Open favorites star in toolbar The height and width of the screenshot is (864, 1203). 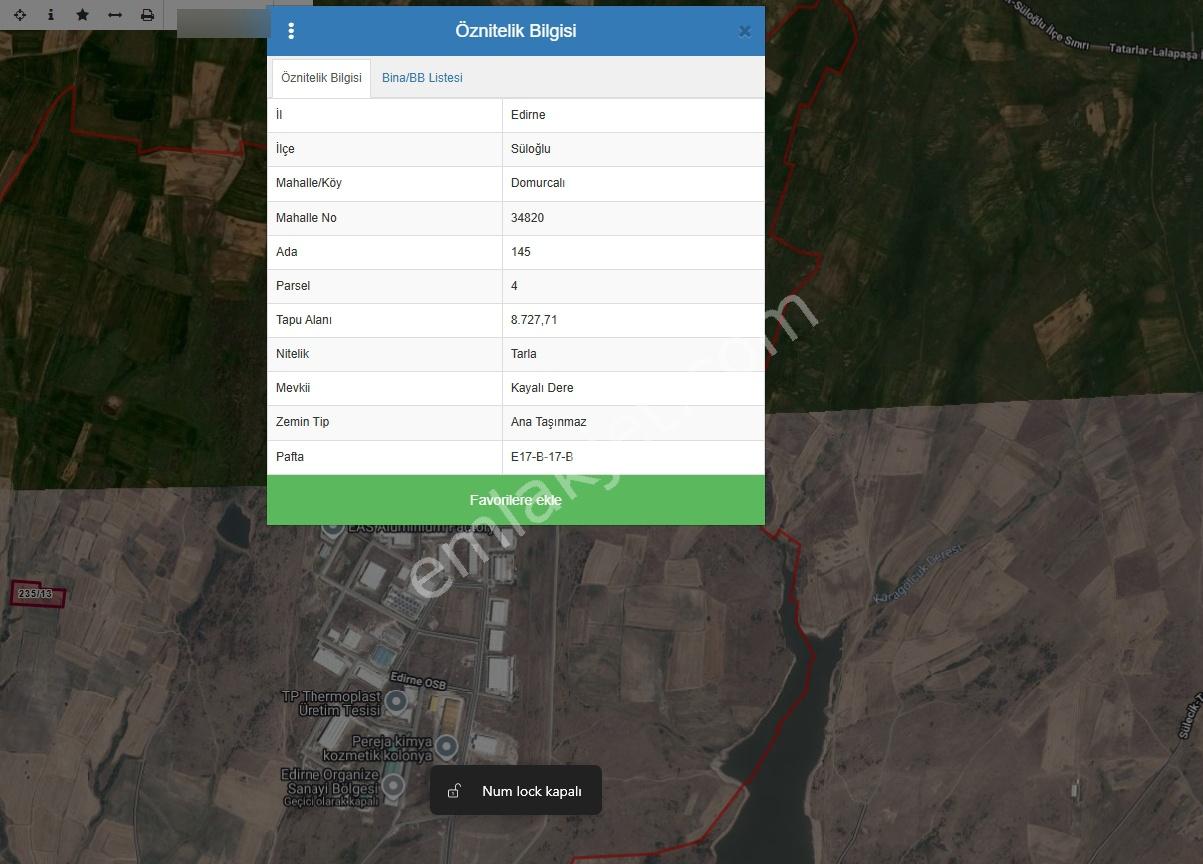pos(82,15)
